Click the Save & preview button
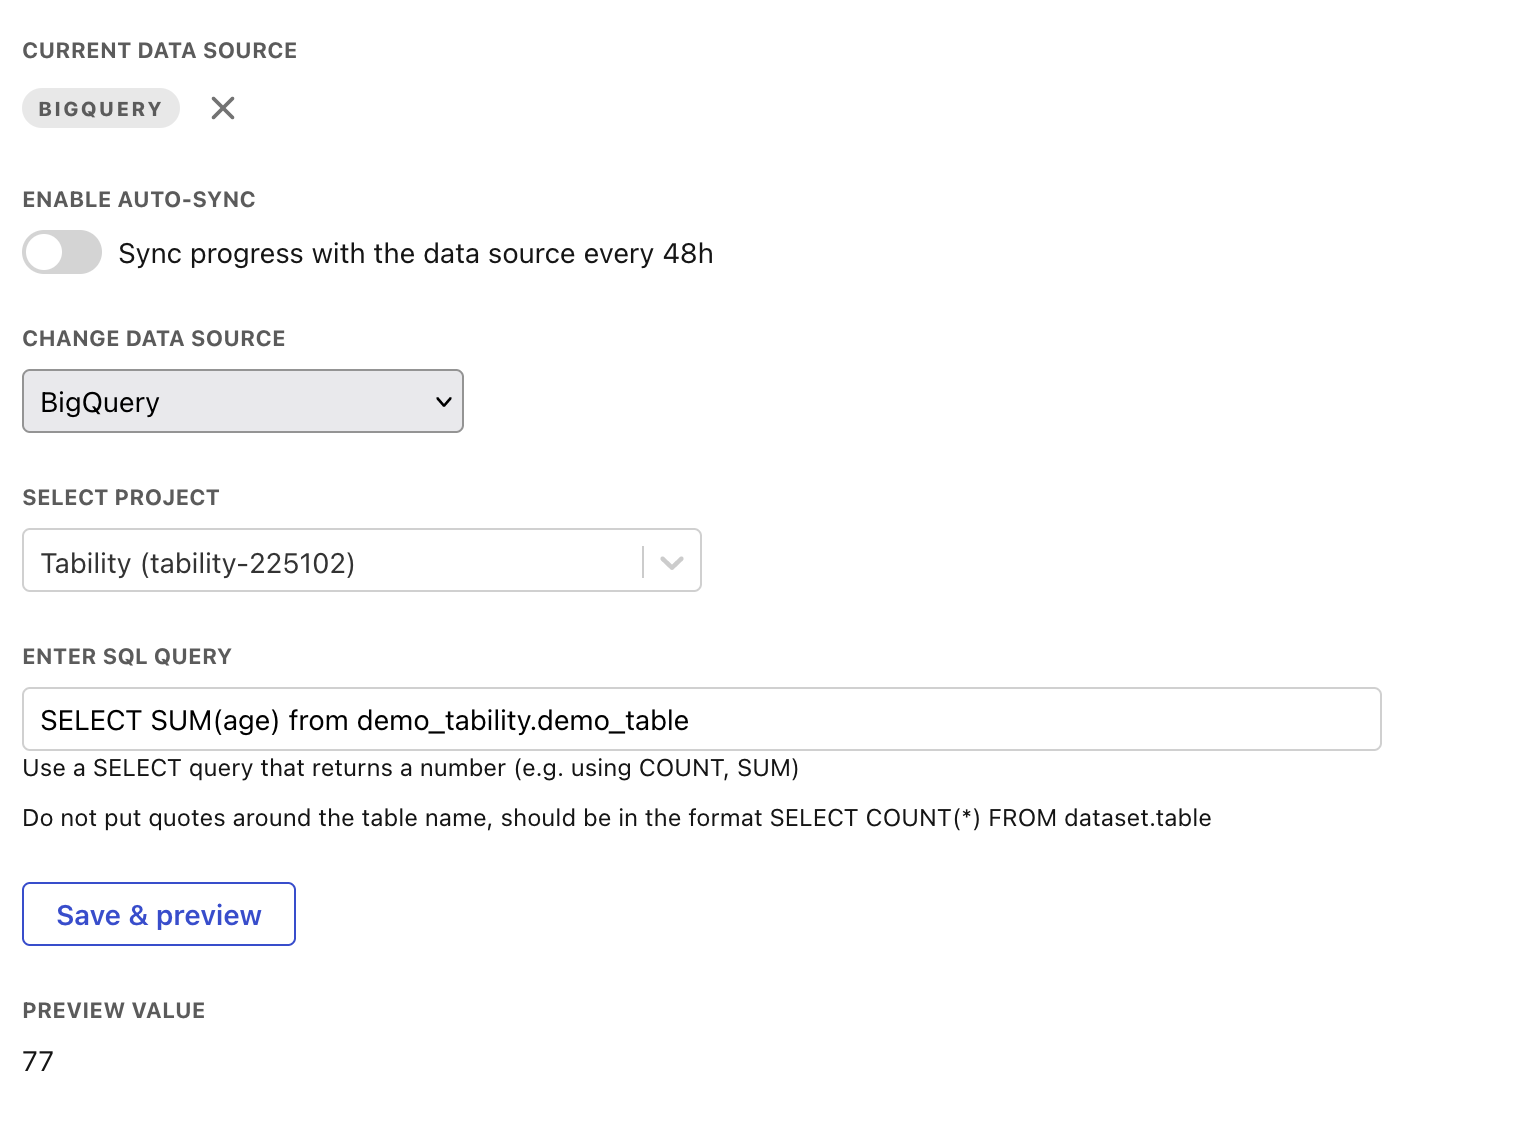 point(159,915)
